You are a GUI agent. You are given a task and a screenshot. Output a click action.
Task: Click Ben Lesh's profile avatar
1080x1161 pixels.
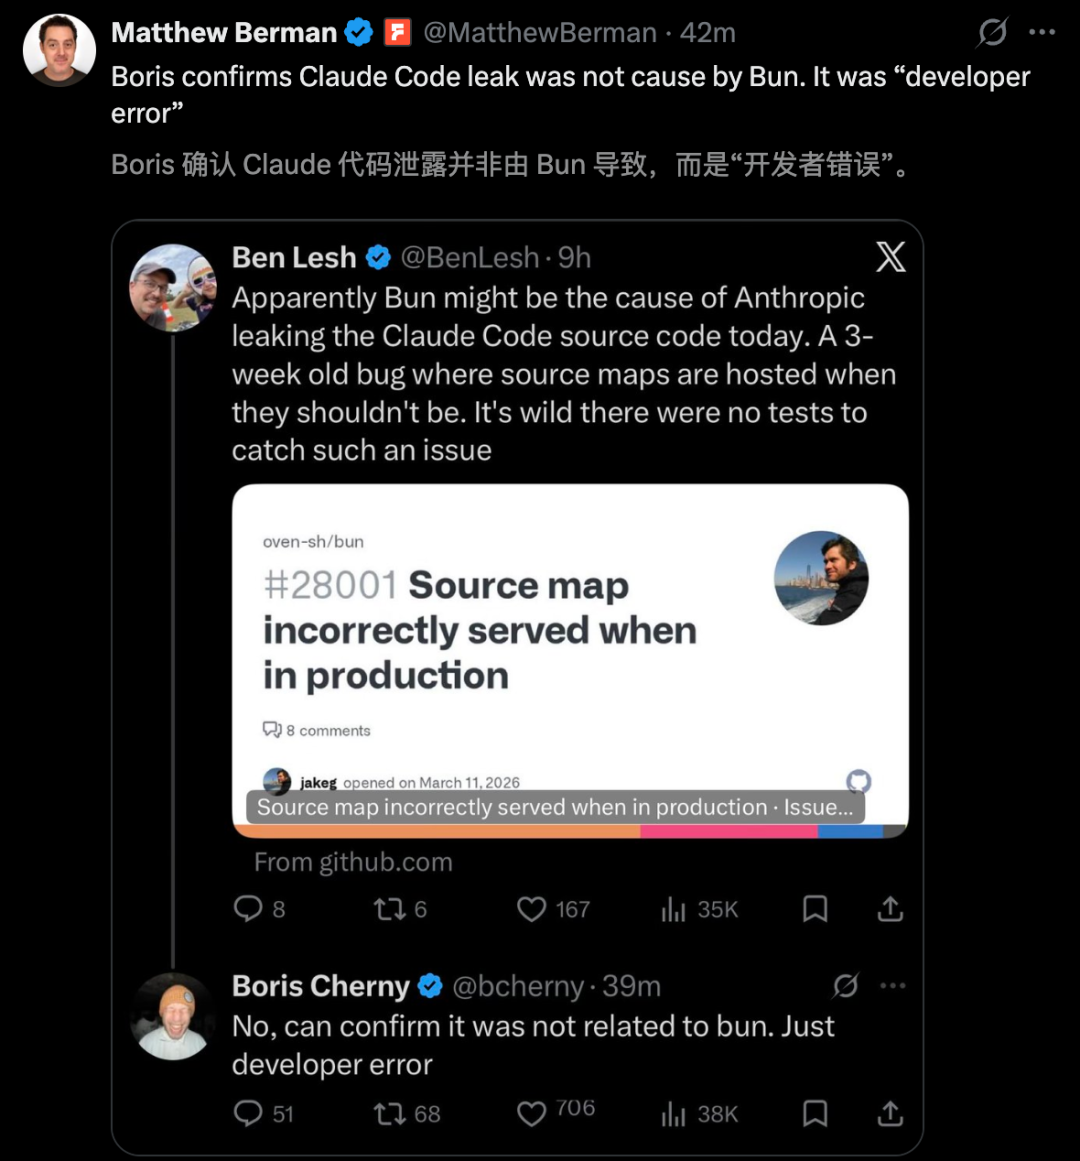pos(173,288)
